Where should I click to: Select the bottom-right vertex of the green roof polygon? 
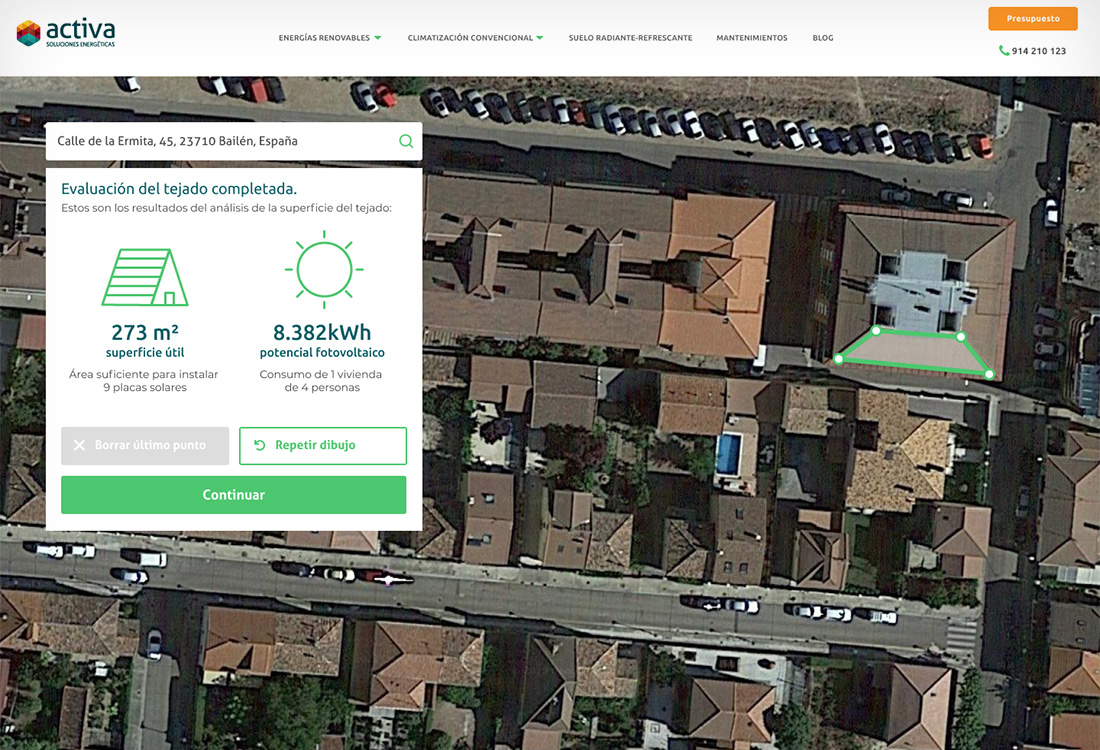click(x=989, y=374)
